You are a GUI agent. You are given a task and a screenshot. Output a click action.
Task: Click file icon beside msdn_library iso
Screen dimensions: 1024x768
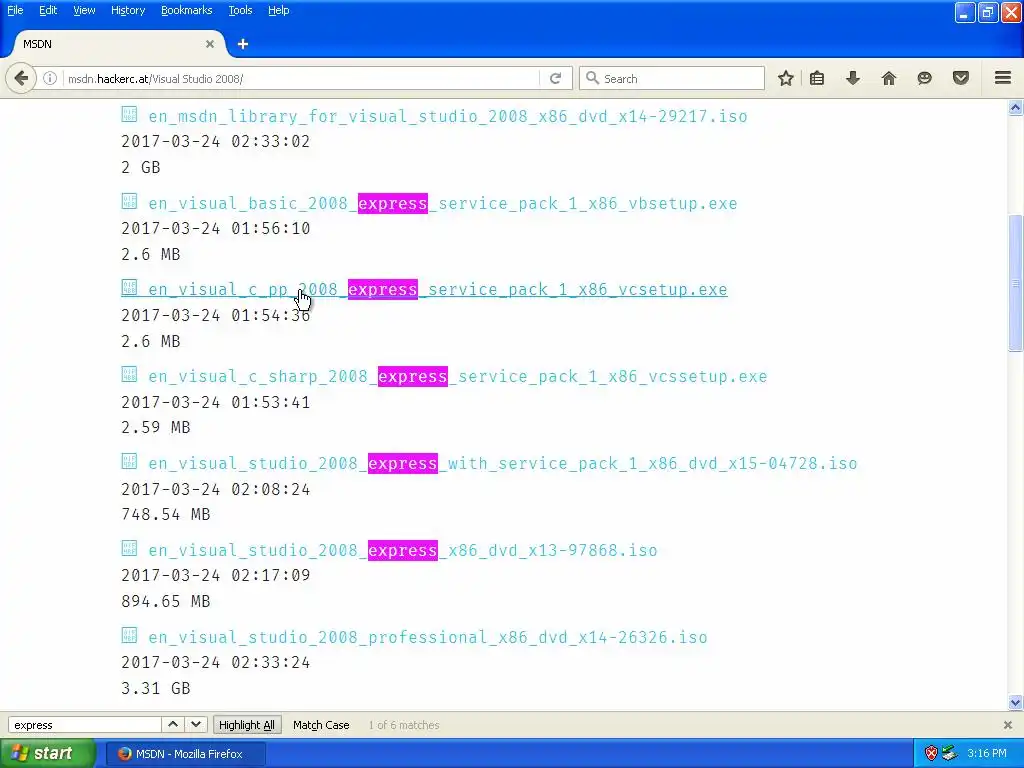(129, 114)
